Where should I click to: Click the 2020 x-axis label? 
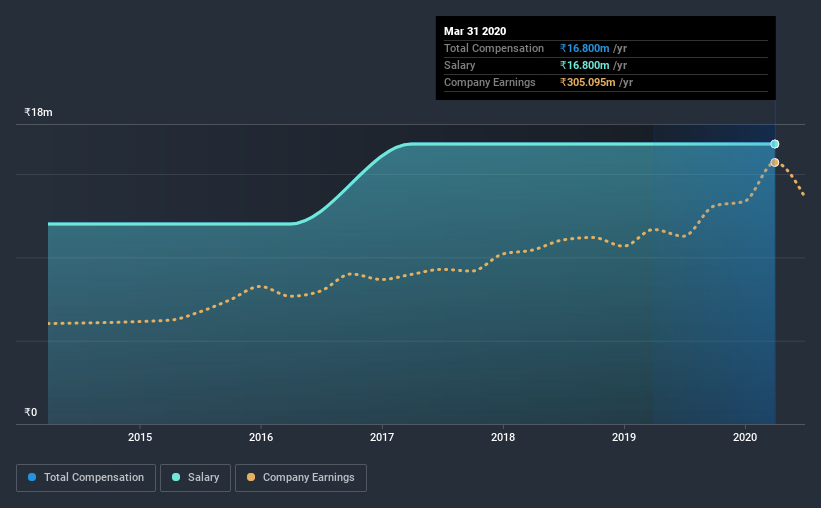745,437
